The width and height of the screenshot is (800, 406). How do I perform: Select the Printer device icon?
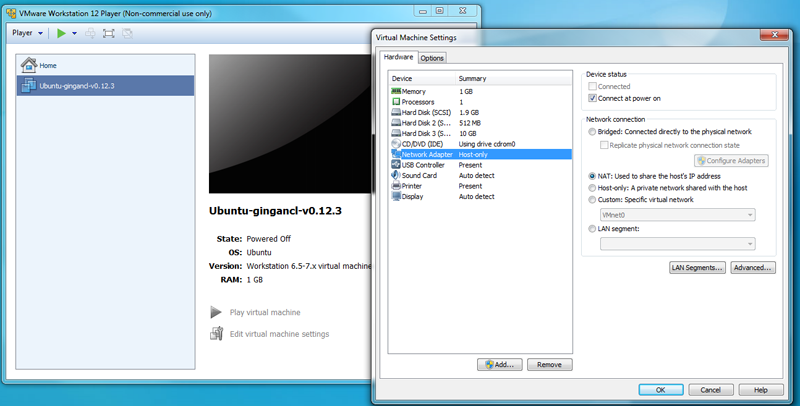(396, 186)
